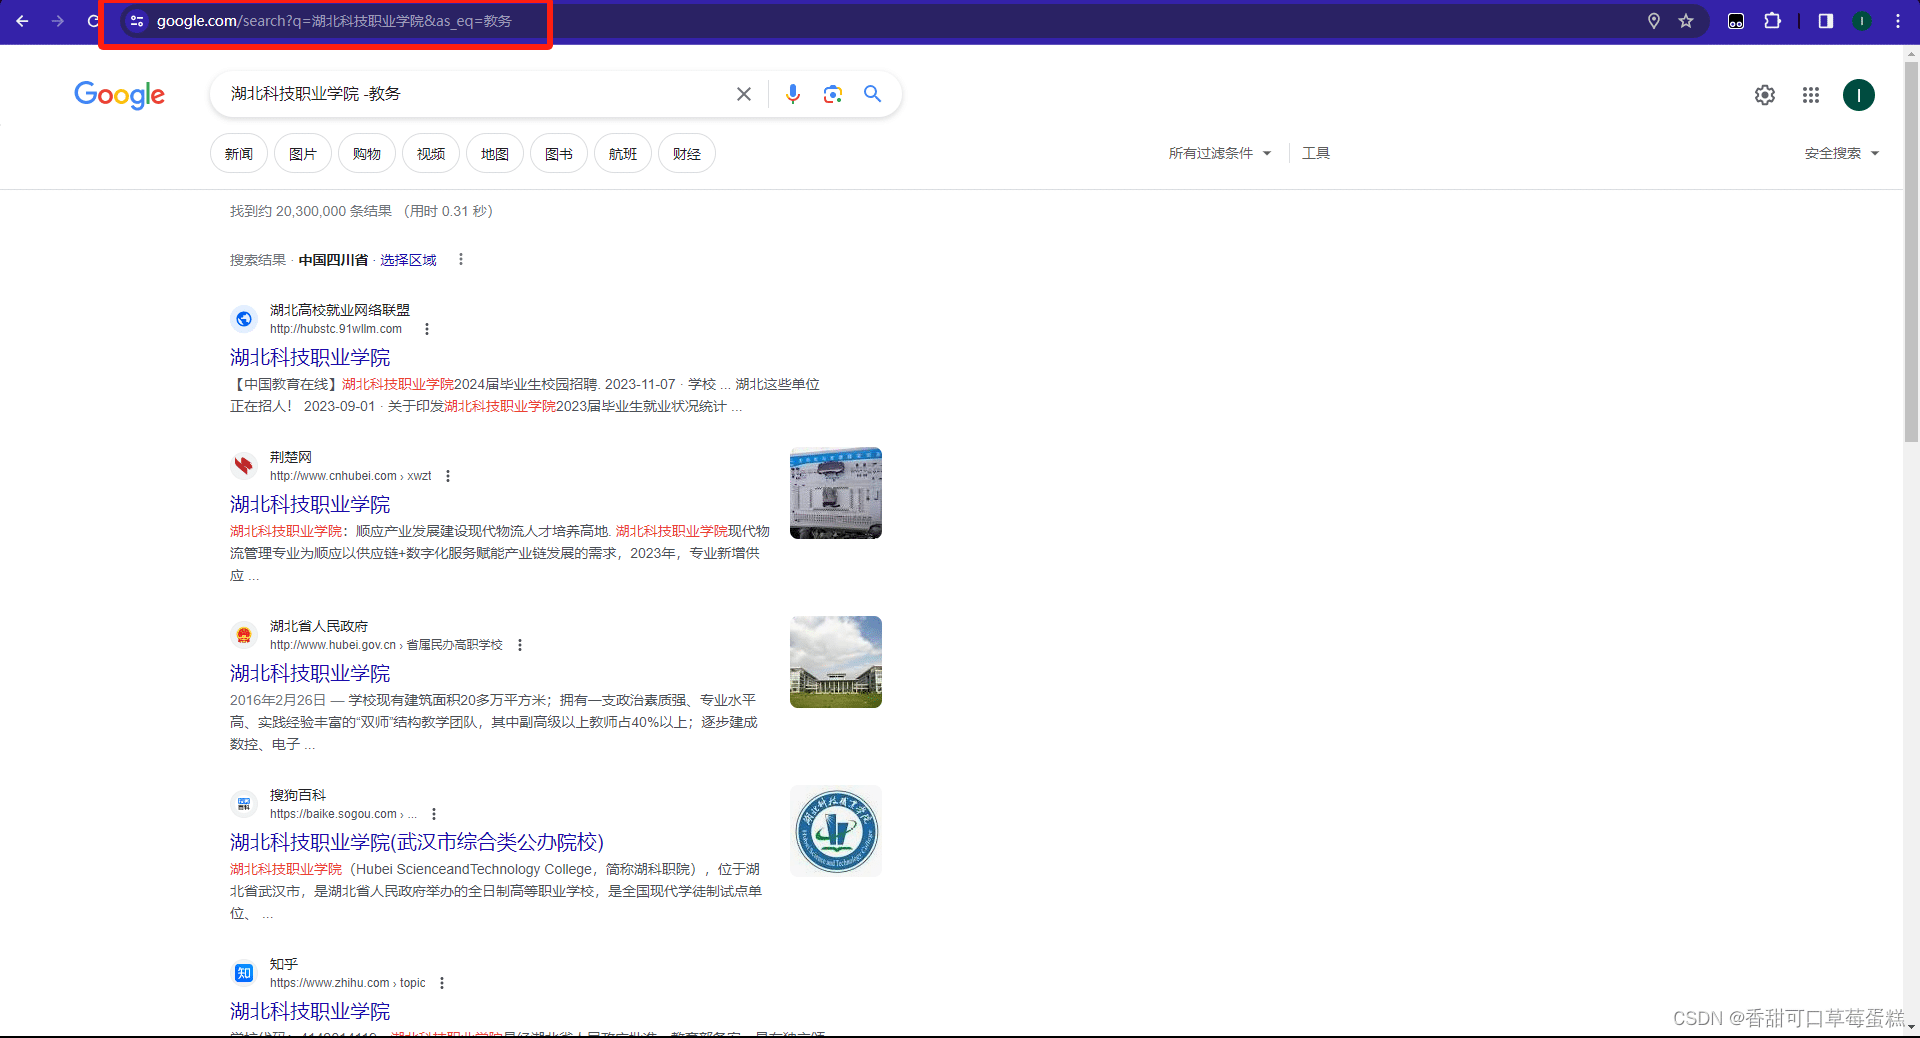
Task: Click the Google logo
Action: [119, 95]
